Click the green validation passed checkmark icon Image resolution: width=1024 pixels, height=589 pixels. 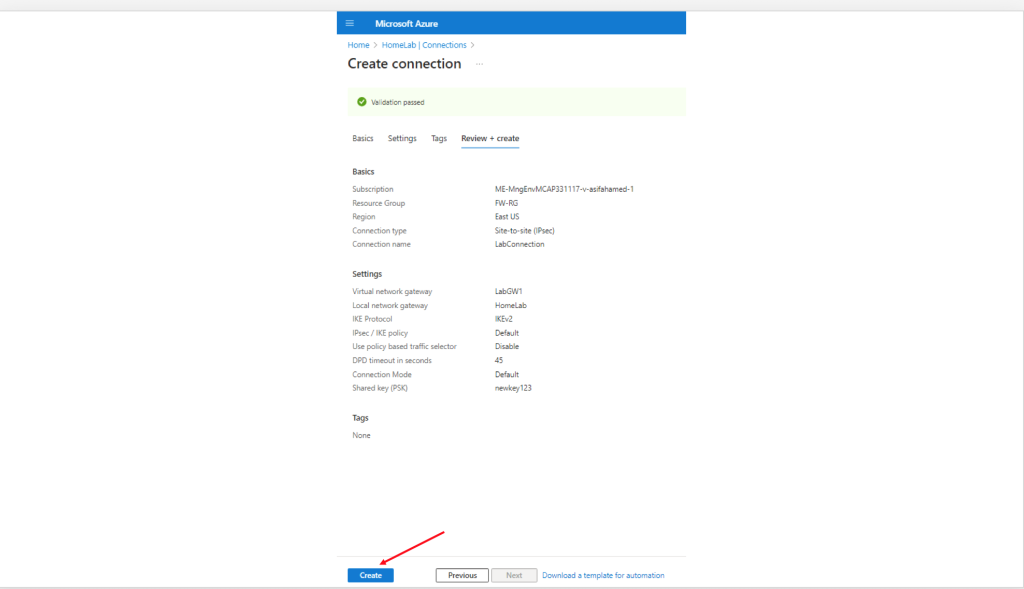tap(361, 102)
